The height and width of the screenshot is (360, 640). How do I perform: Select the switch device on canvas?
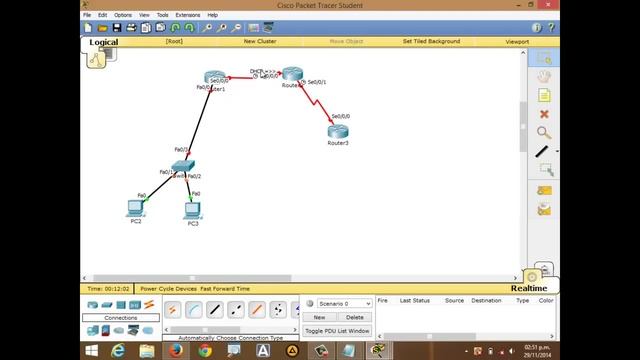point(183,166)
